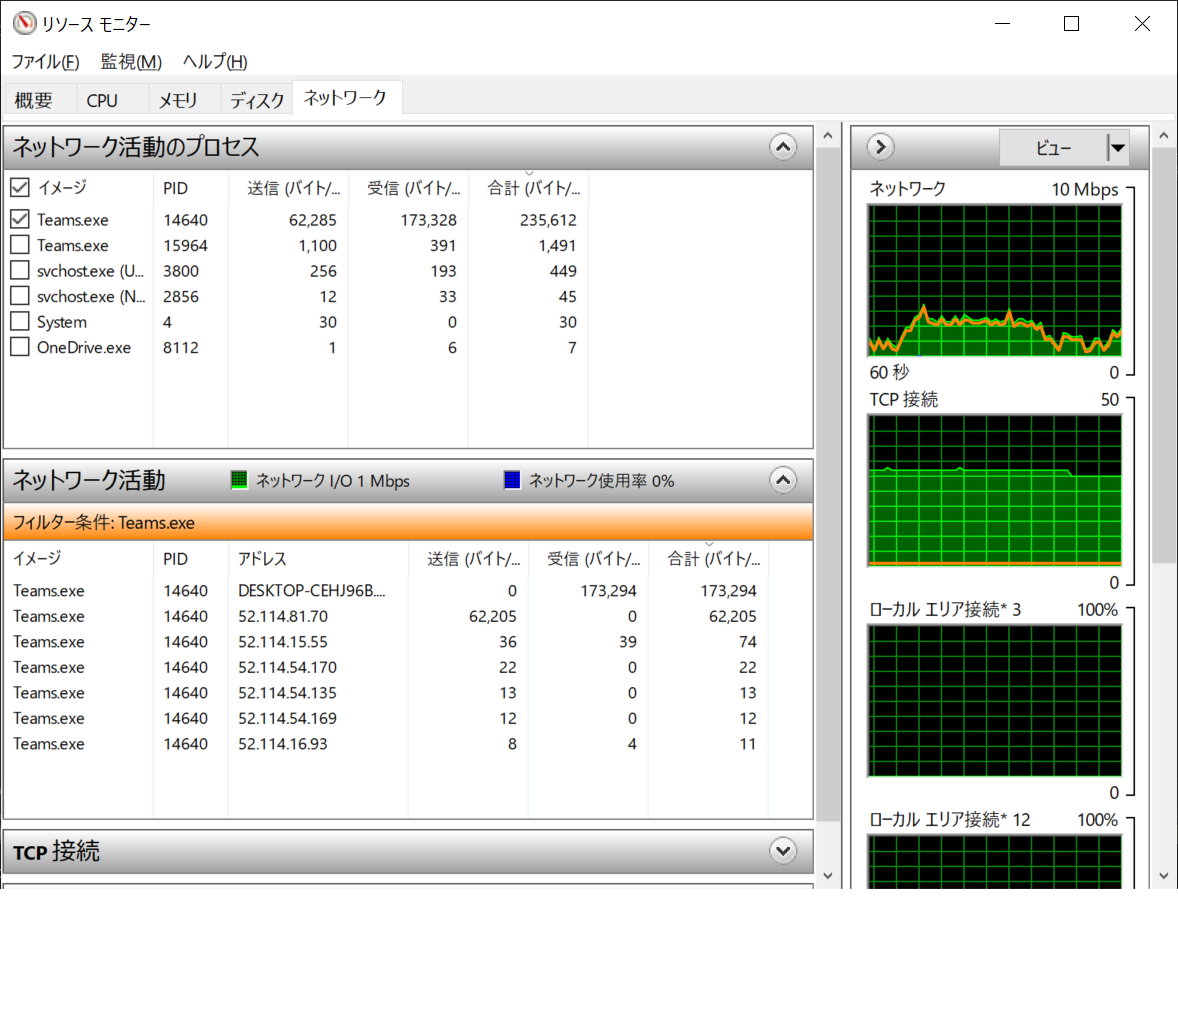This screenshot has width=1178, height=1034.
Task: Click the graph pane scroll down arrow
Action: coord(1164,875)
